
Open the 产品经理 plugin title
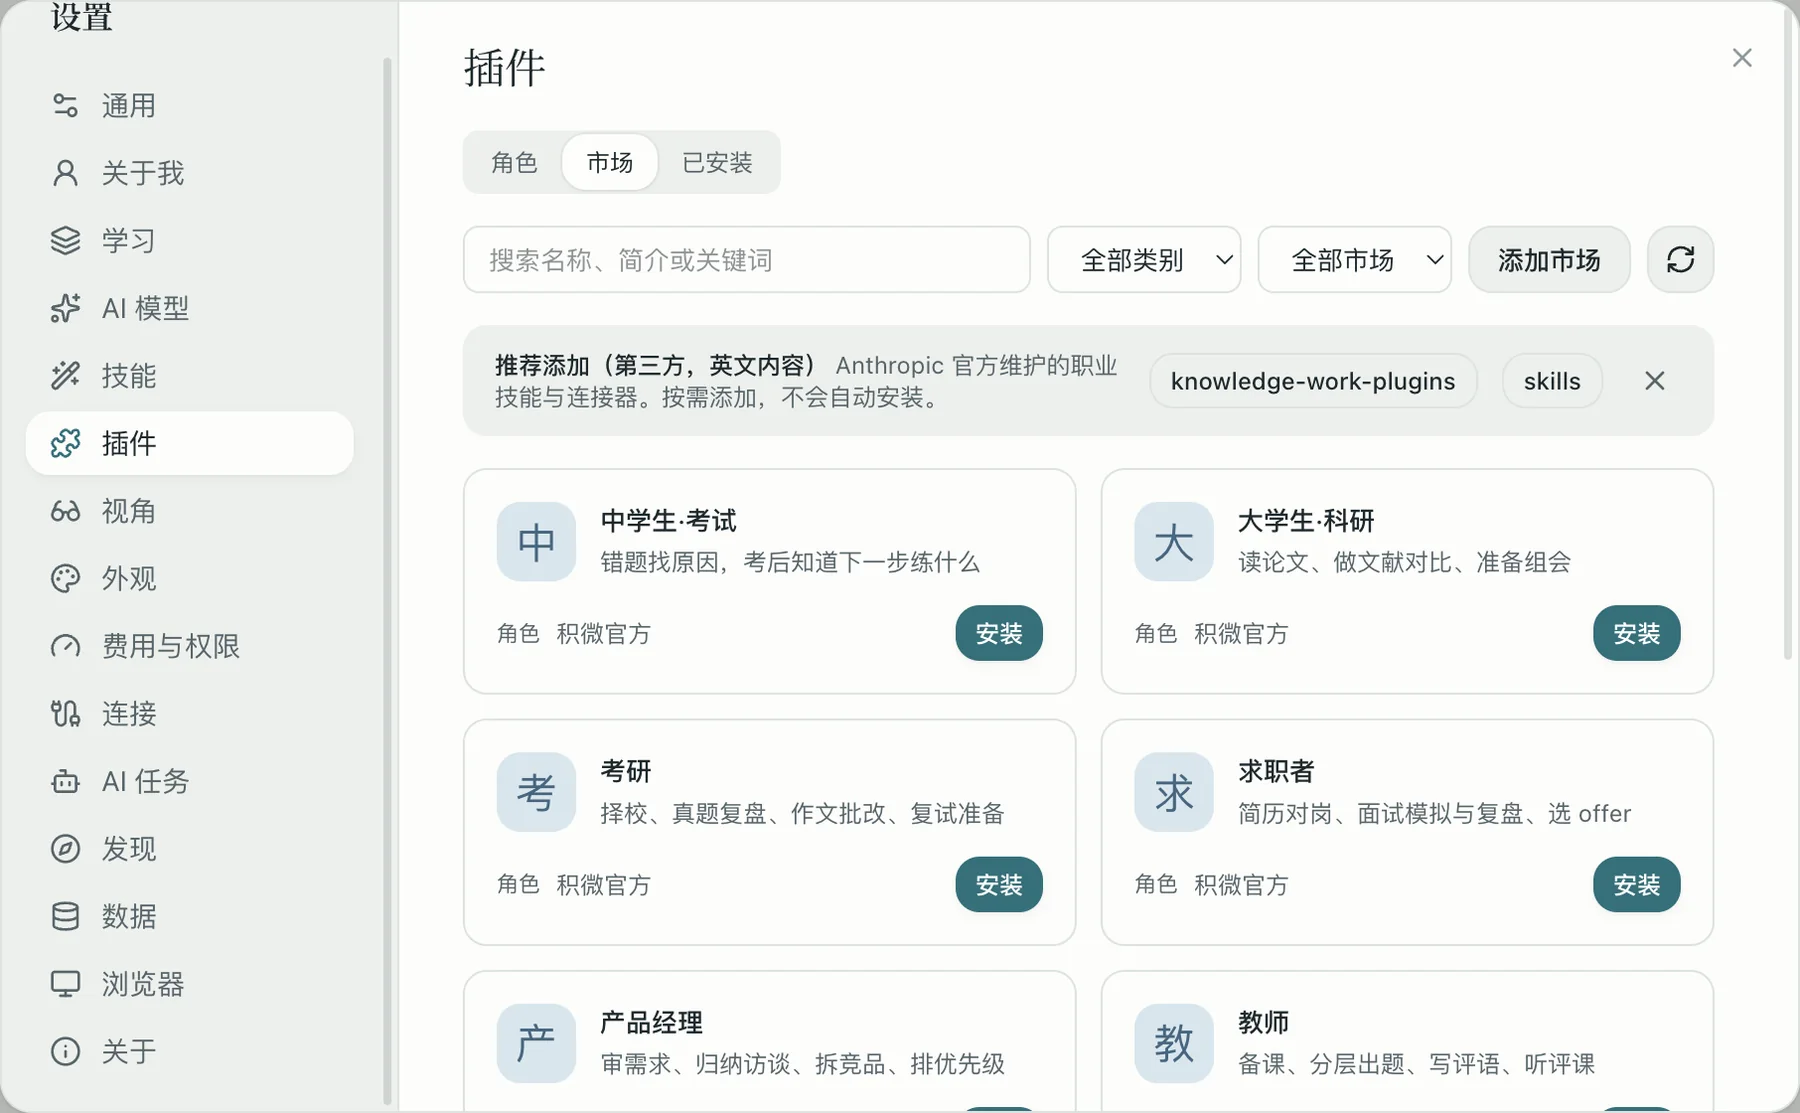pyautogui.click(x=651, y=1022)
